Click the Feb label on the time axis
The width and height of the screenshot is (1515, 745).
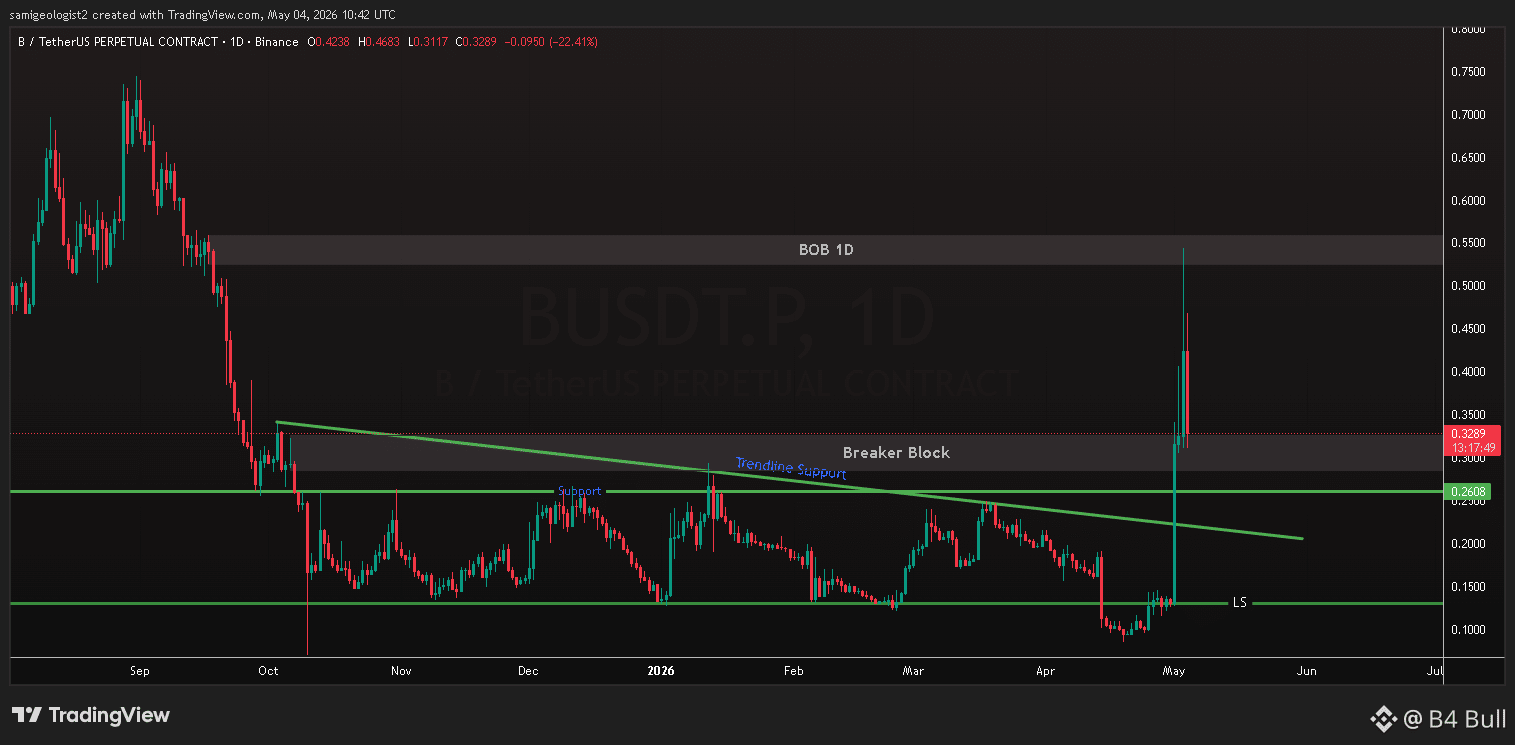click(x=794, y=671)
